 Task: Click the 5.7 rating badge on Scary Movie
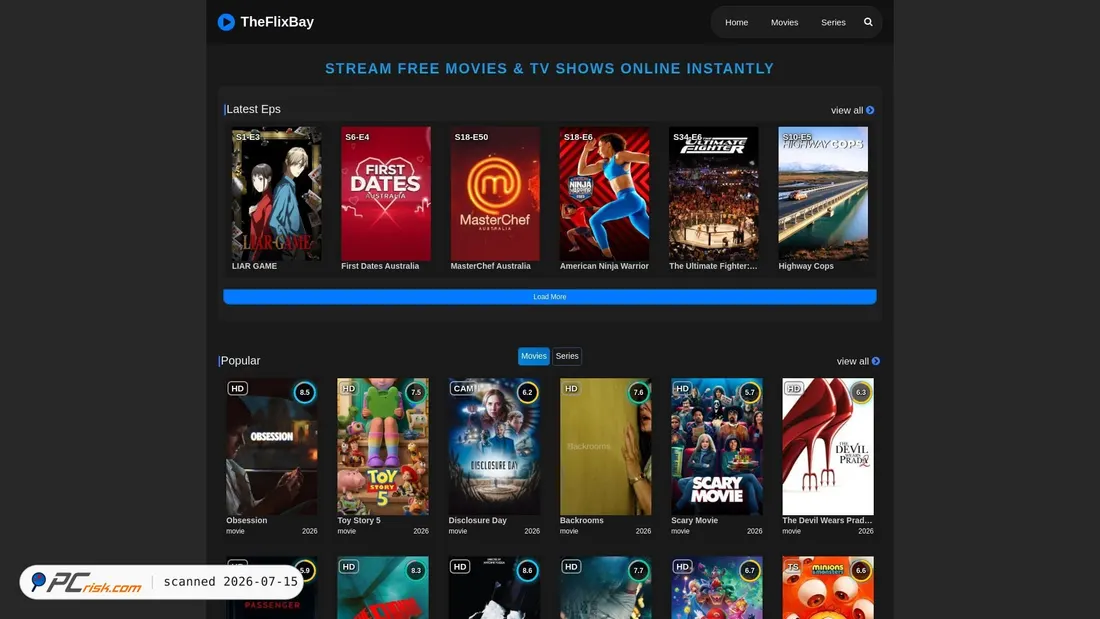pyautogui.click(x=749, y=392)
